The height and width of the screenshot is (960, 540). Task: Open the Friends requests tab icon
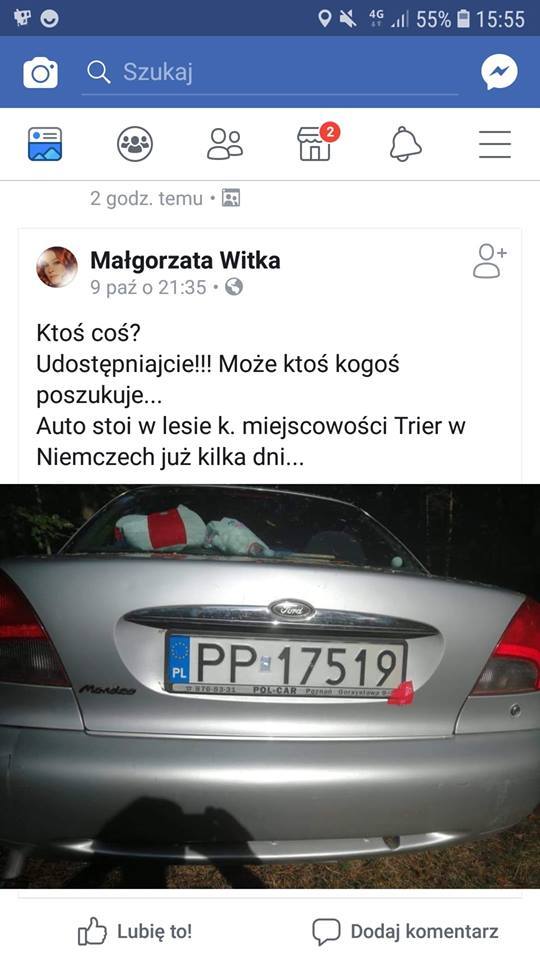[225, 144]
